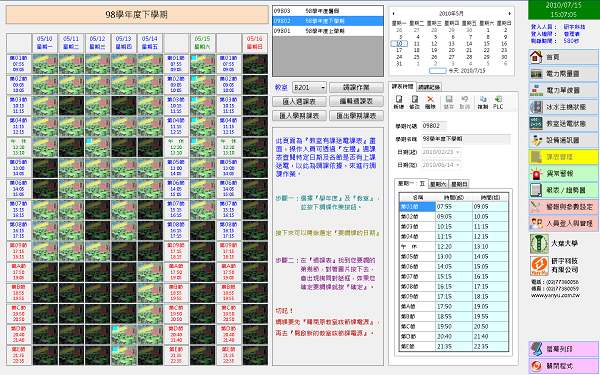Select highlighted semester row 09802
The width and height of the screenshot is (600, 375).
[328, 21]
